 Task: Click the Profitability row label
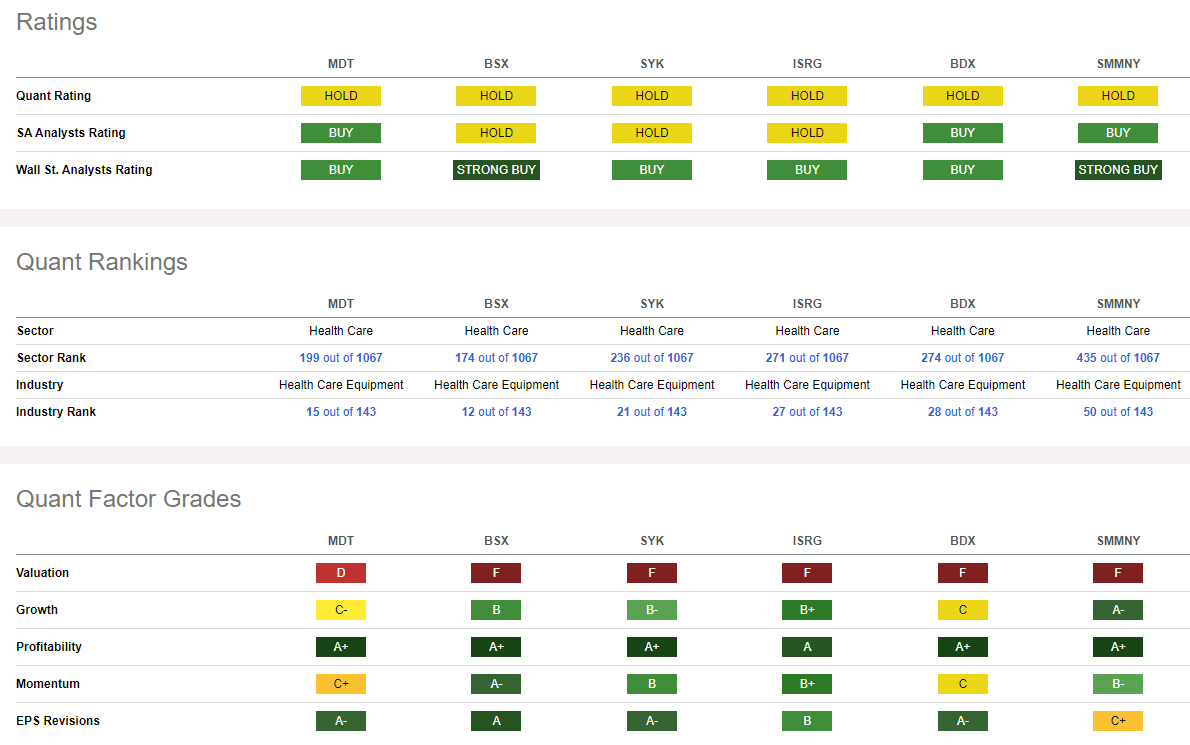coord(49,647)
